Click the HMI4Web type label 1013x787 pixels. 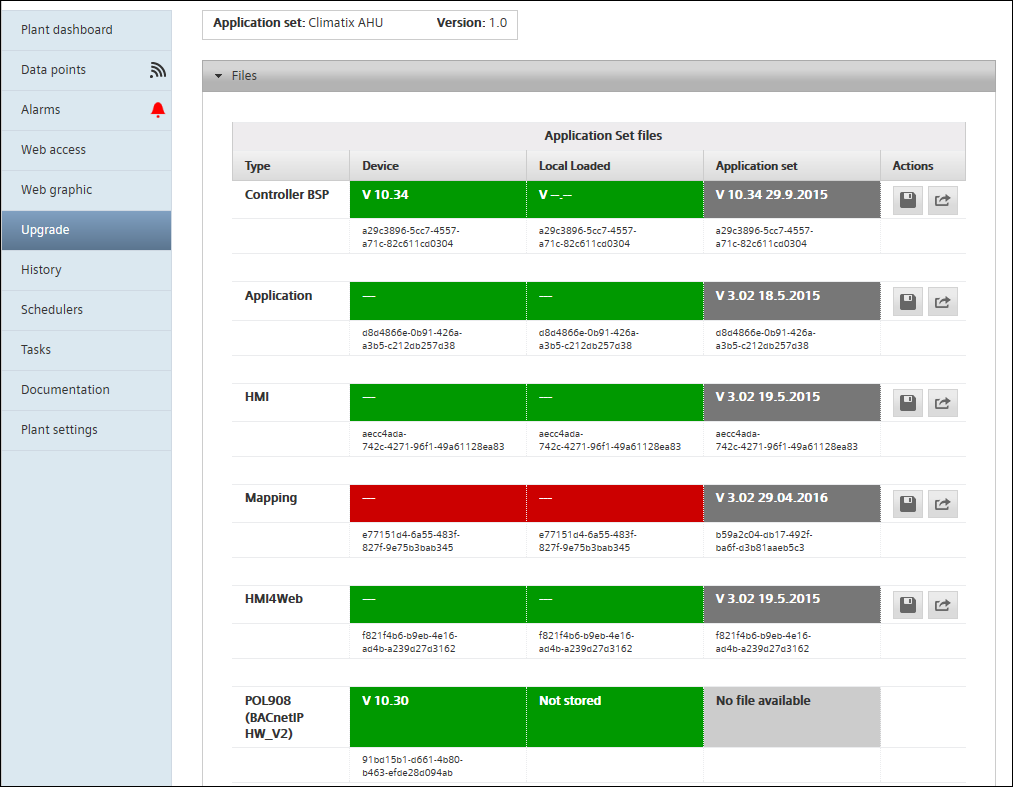(274, 599)
